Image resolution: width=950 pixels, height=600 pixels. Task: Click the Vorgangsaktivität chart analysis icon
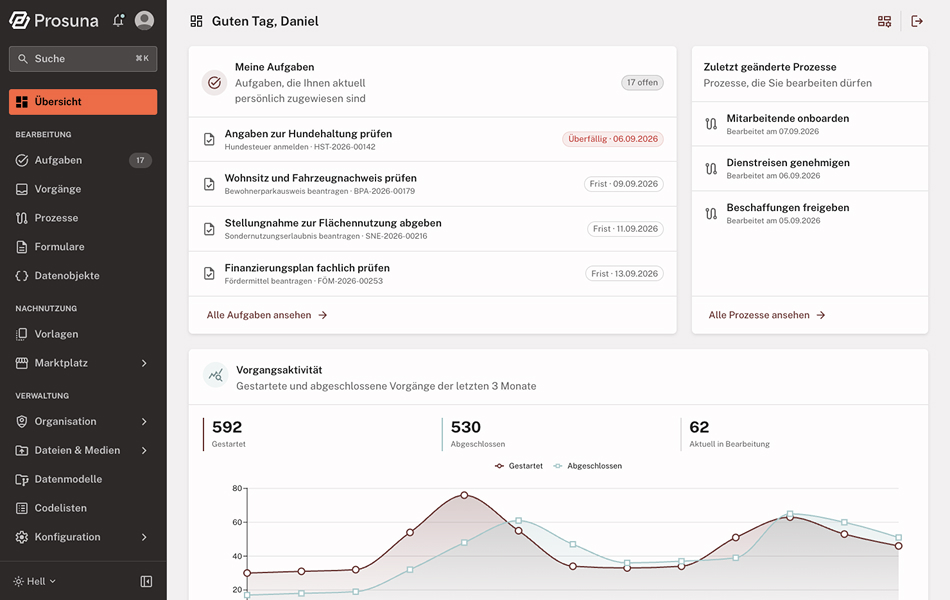pos(215,376)
